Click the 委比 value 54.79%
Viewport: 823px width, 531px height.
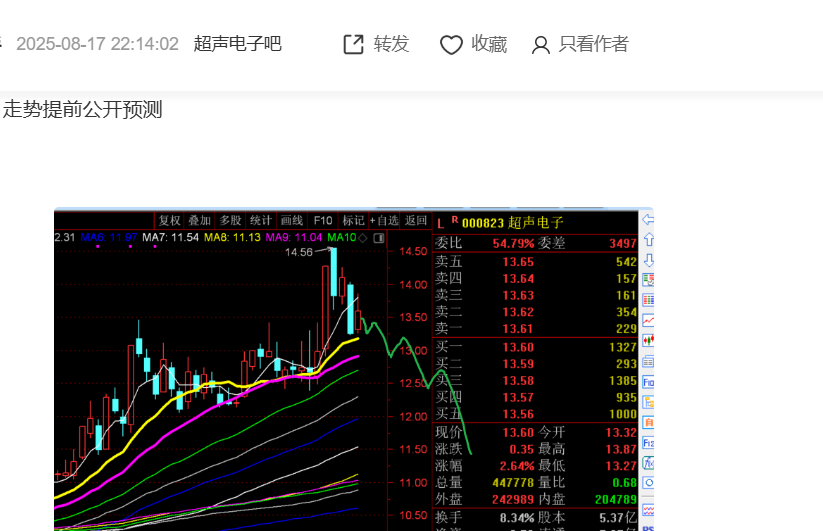click(513, 243)
